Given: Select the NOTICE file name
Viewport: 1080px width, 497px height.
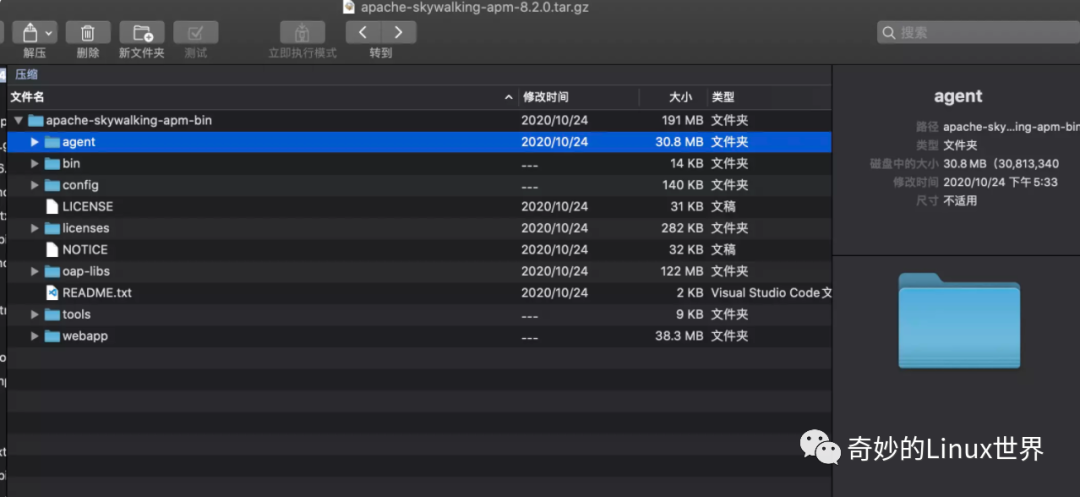Looking at the screenshot, I should point(85,250).
